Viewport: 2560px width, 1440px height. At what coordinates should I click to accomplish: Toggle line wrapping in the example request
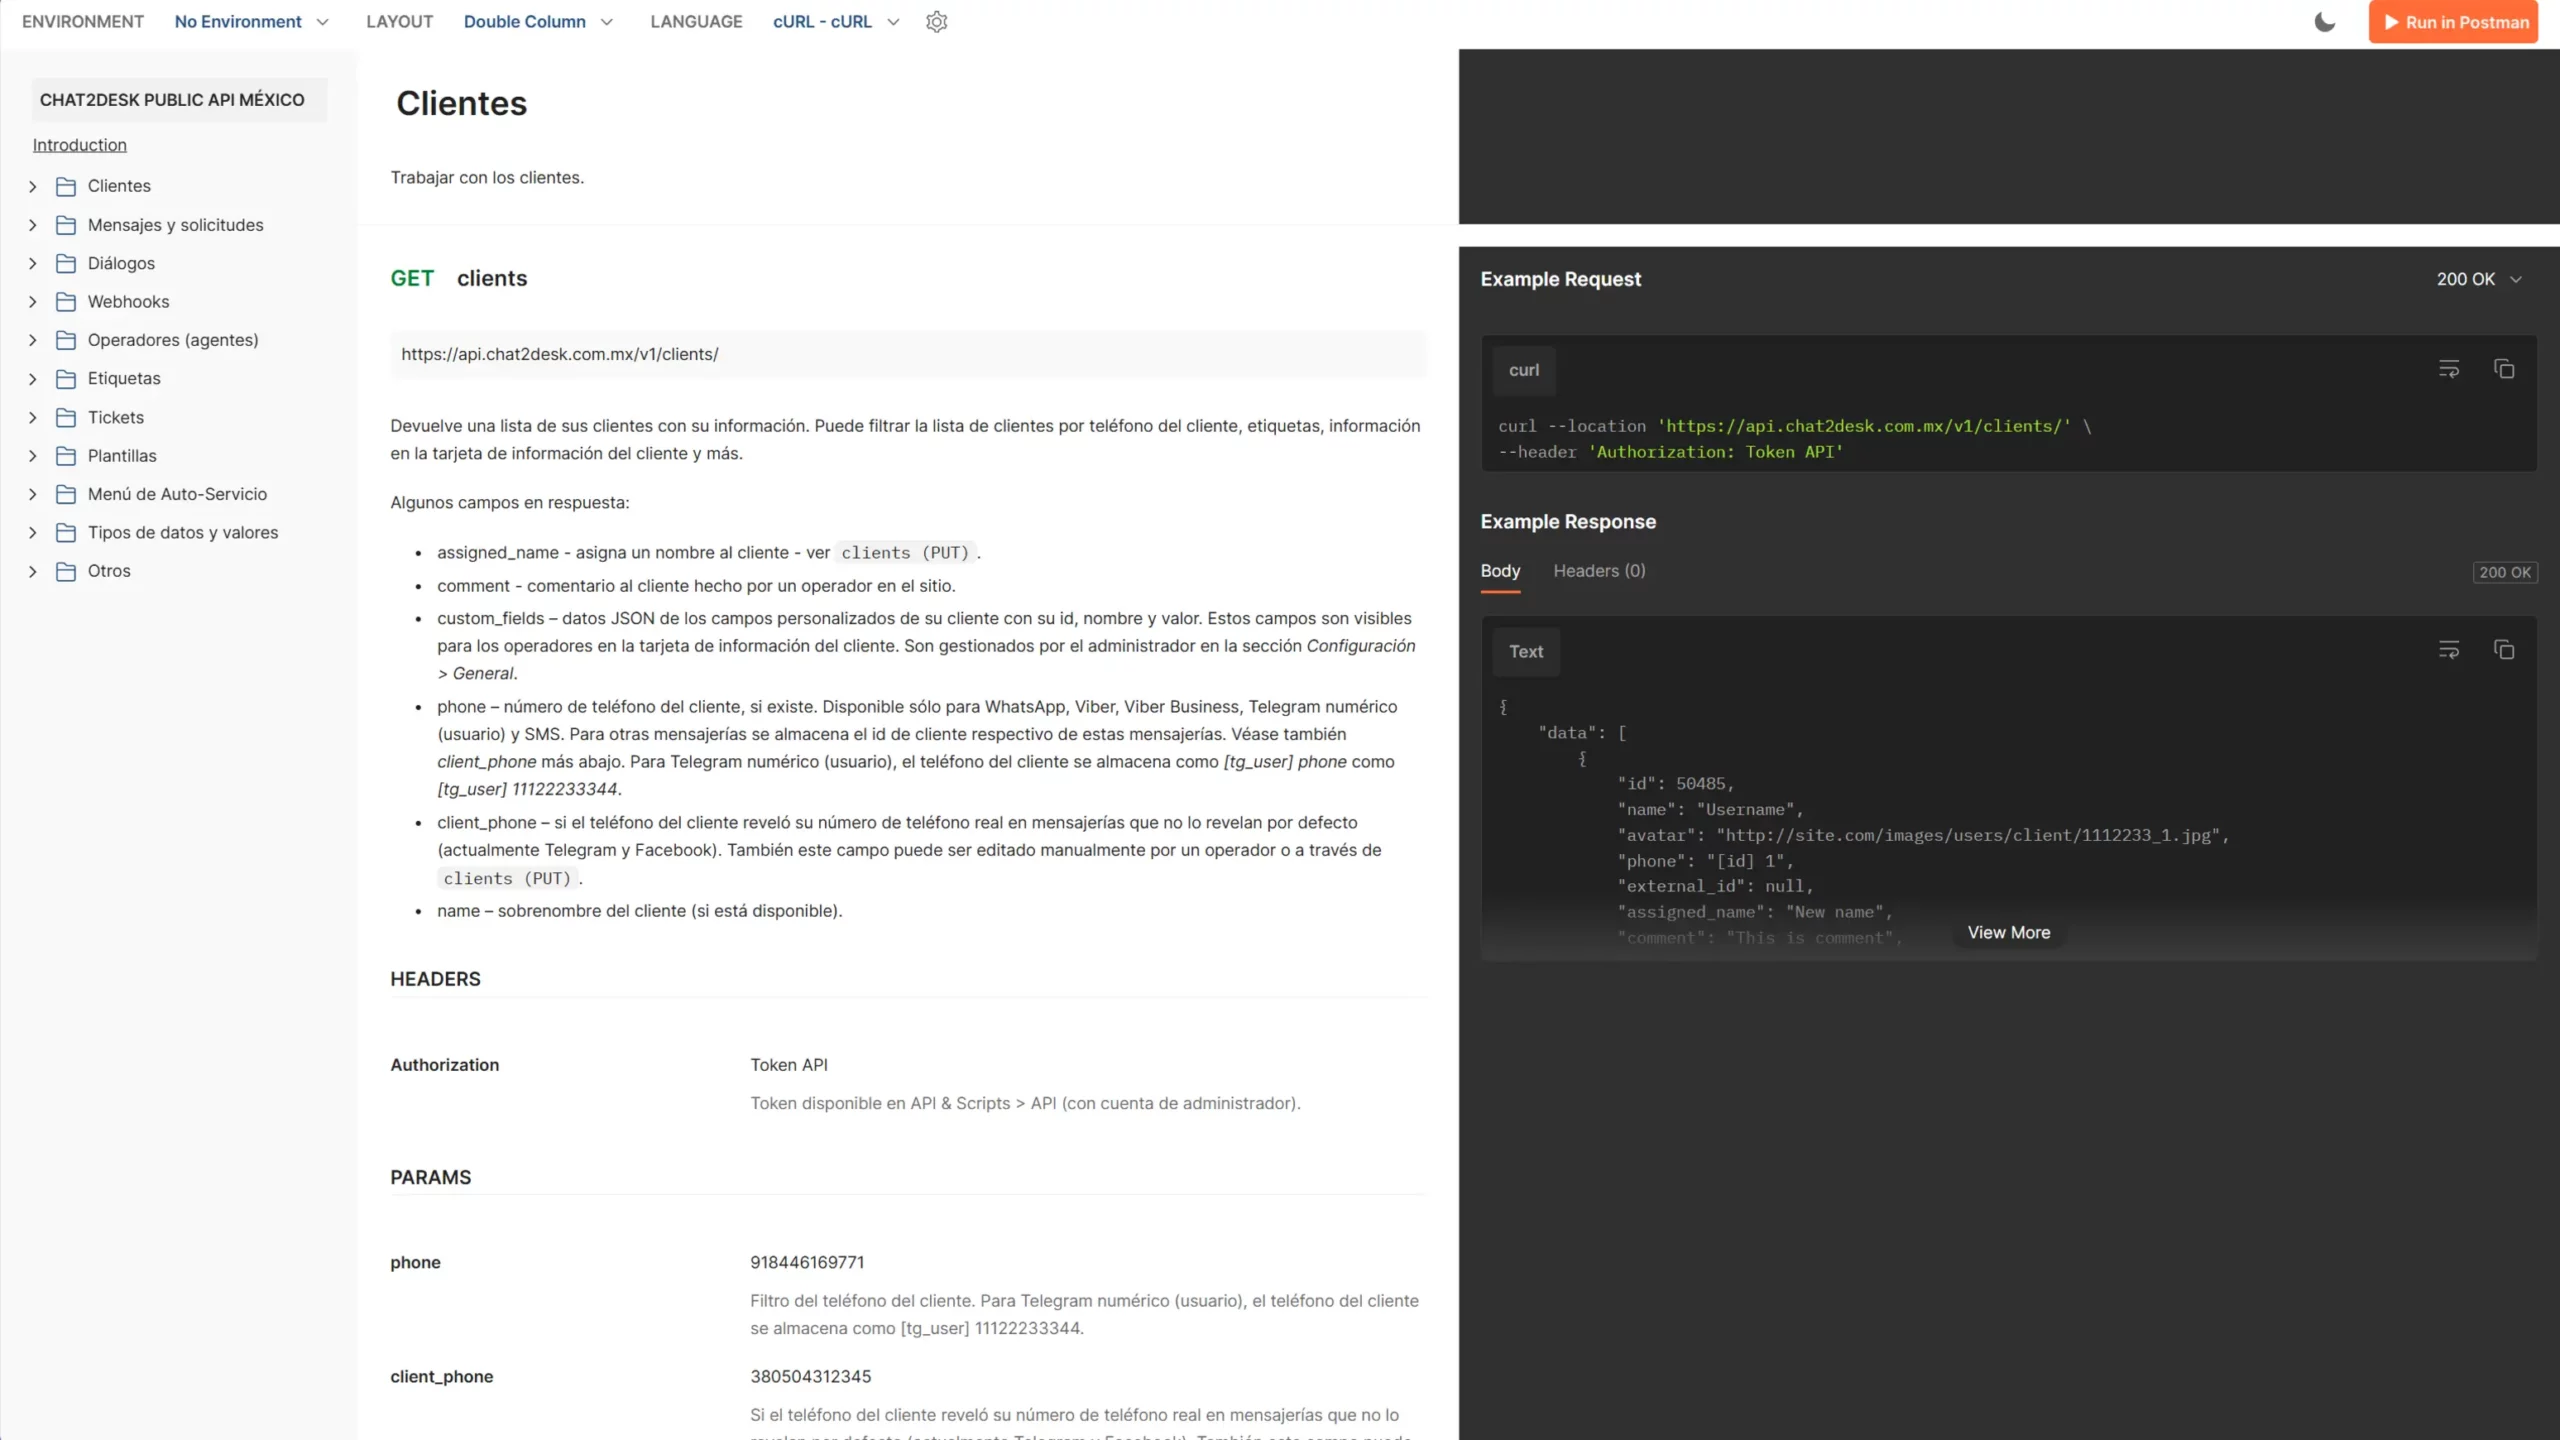click(2450, 368)
